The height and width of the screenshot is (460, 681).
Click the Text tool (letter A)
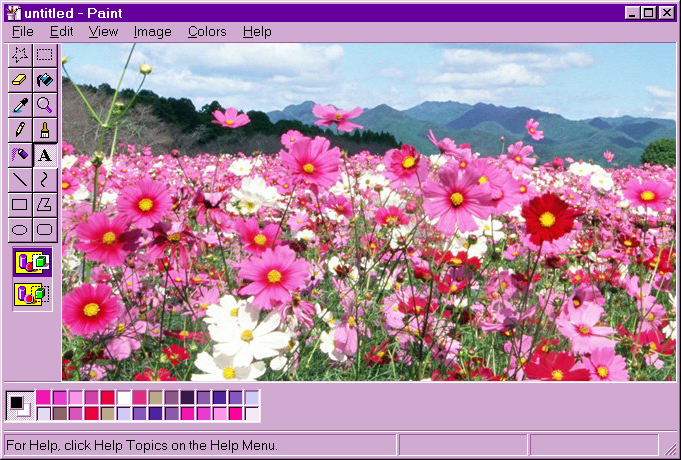pos(45,155)
